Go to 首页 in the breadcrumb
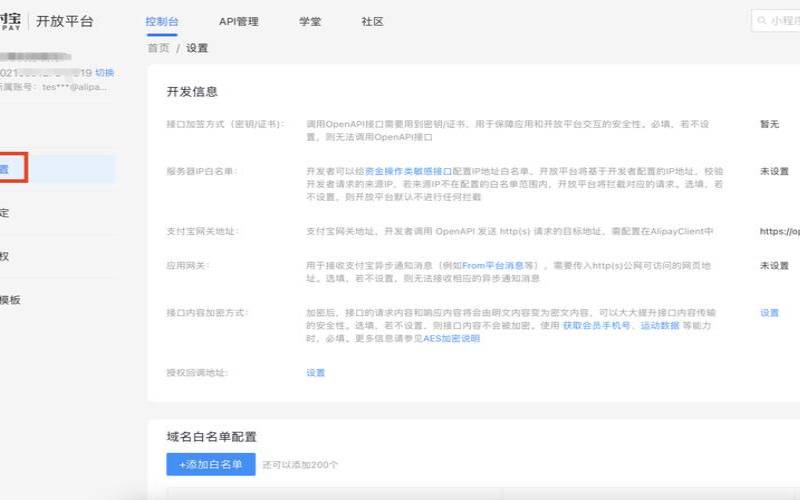The image size is (800, 500). tap(158, 48)
